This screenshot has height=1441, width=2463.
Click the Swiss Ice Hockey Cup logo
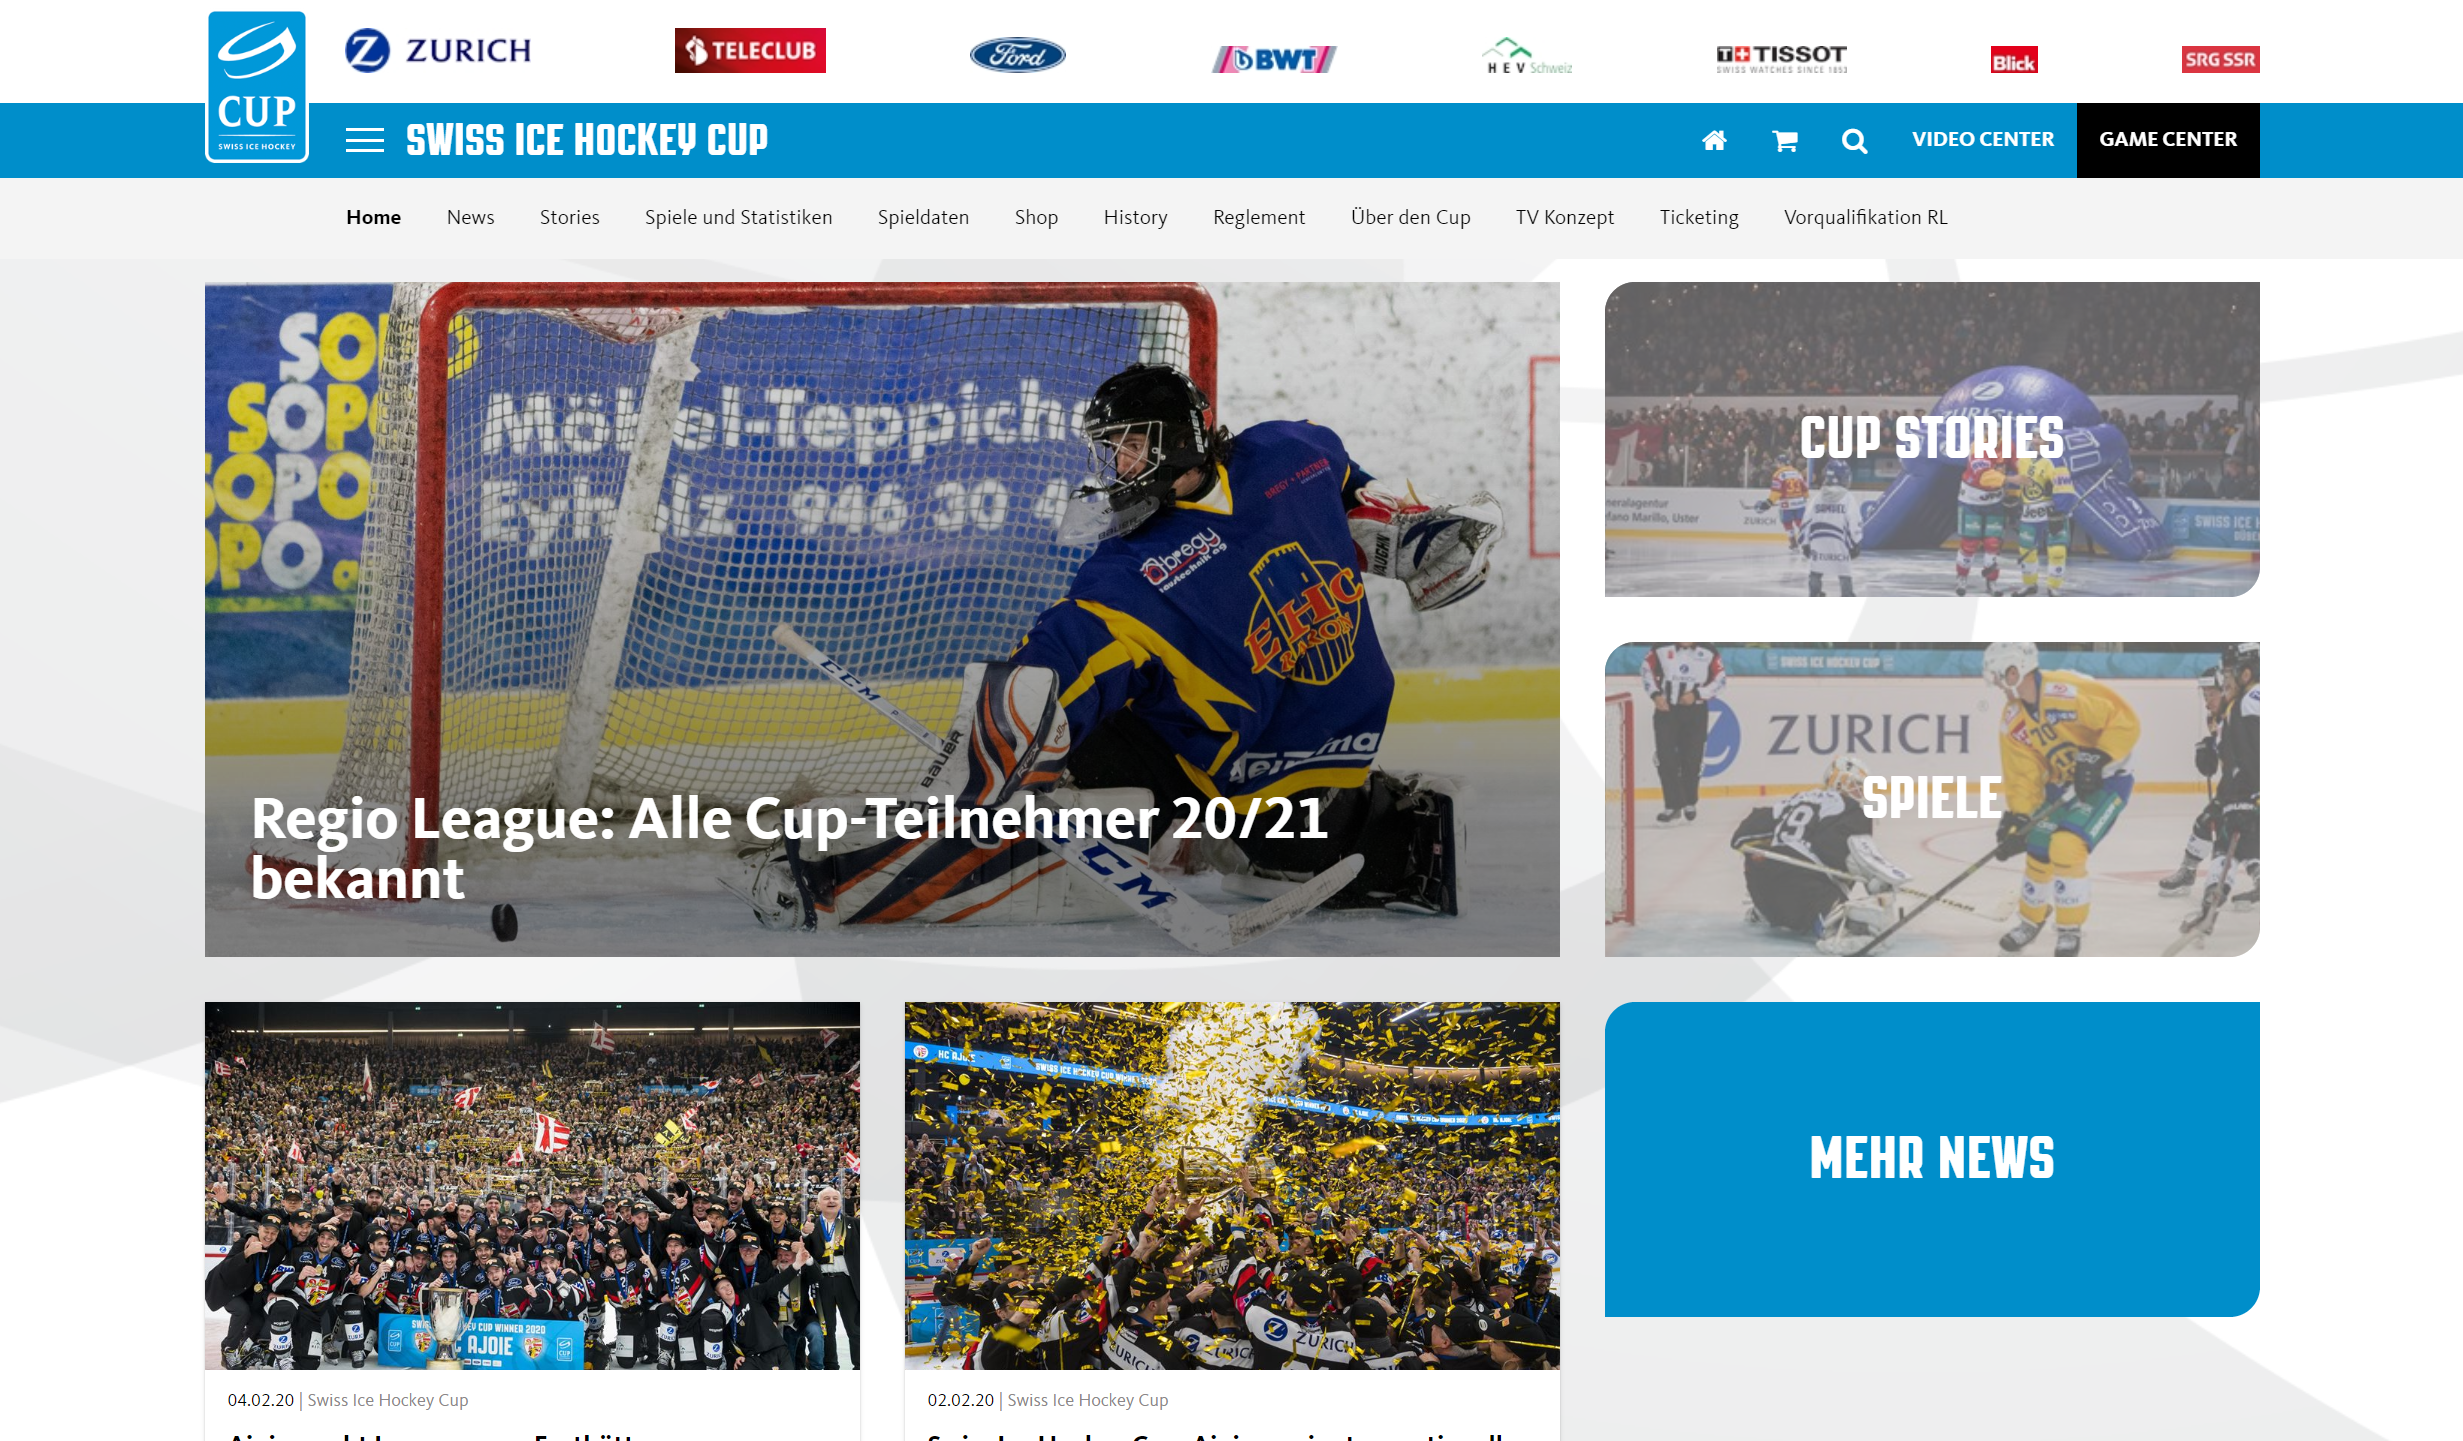257,86
